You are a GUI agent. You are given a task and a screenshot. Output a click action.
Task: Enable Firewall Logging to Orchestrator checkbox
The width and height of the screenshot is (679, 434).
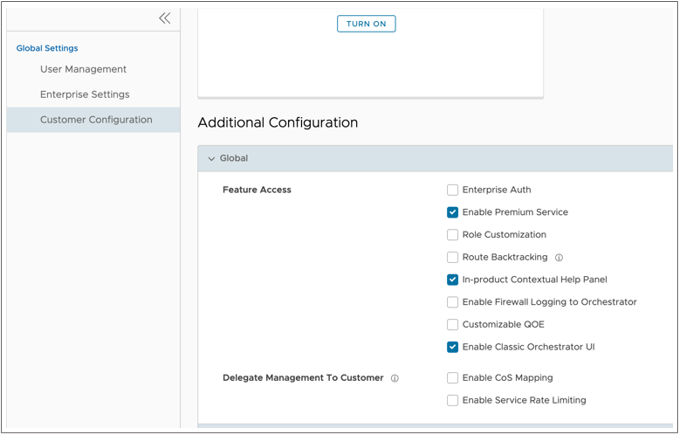click(x=453, y=302)
